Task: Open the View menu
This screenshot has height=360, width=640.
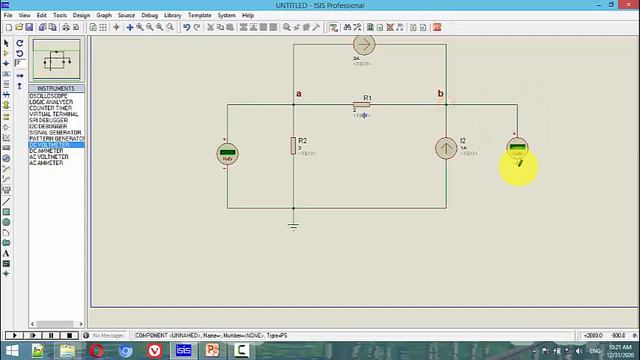Action: (24, 15)
